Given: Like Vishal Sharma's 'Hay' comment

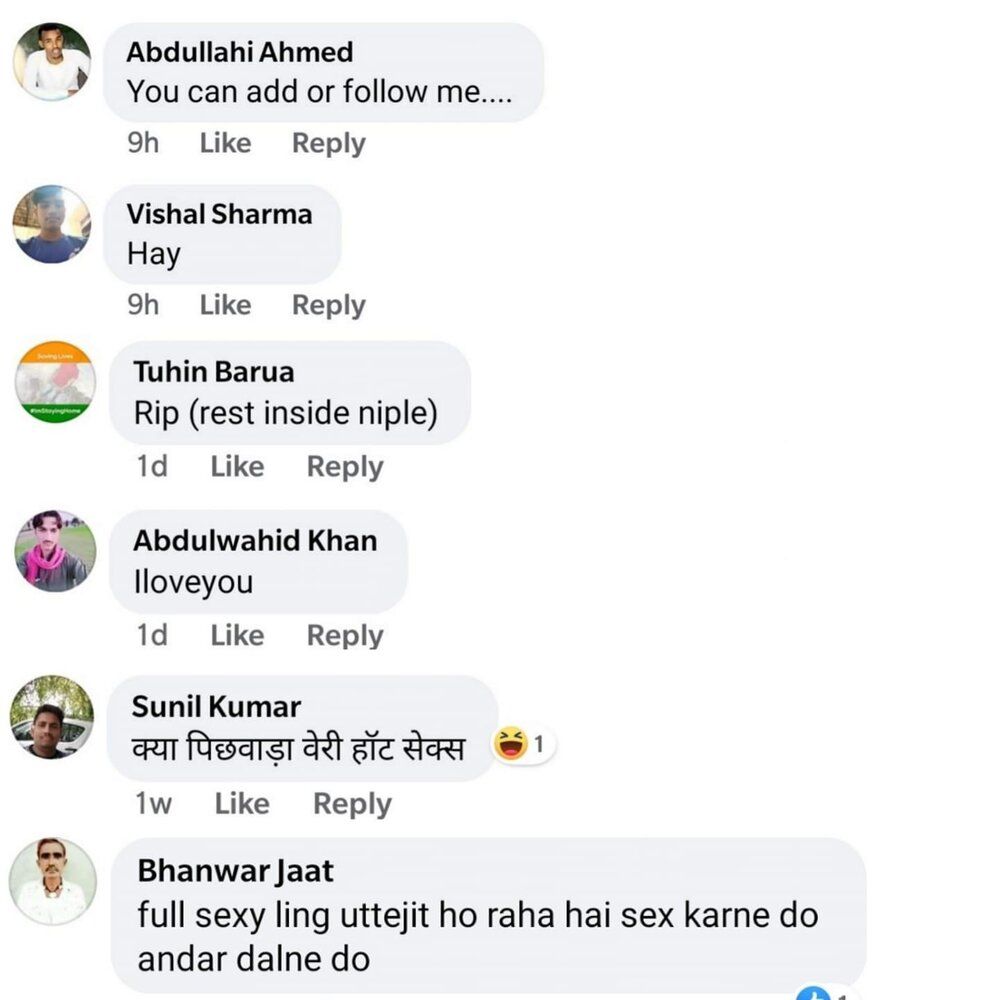Looking at the screenshot, I should [225, 305].
